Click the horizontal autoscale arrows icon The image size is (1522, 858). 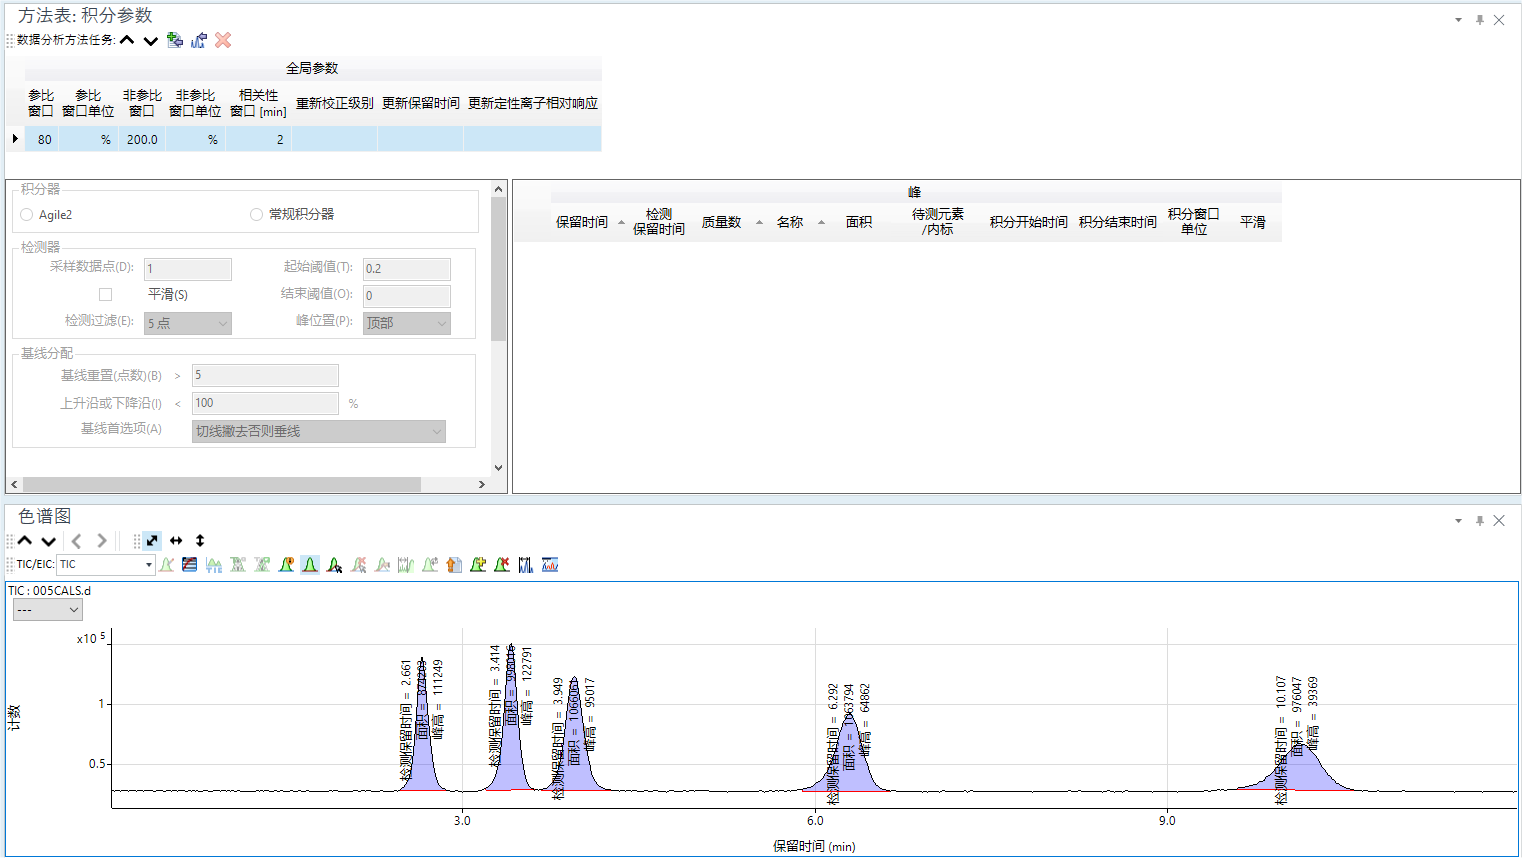coord(176,541)
